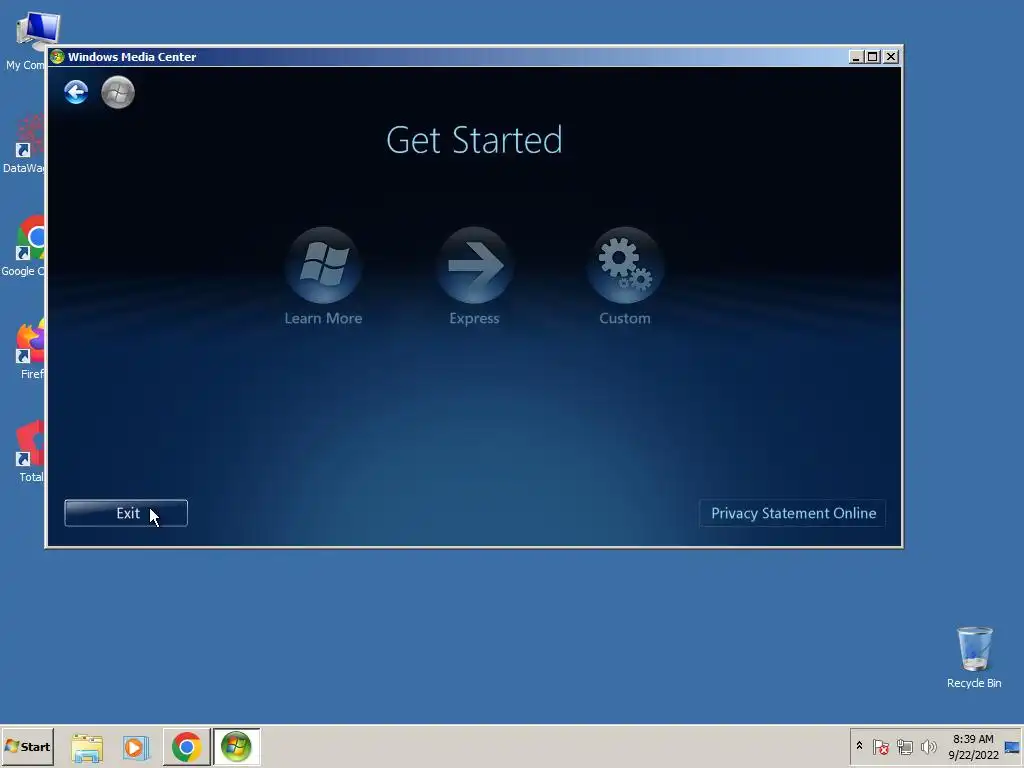This screenshot has width=1024, height=768.
Task: Select the Total desktop shortcut
Action: tap(29, 452)
